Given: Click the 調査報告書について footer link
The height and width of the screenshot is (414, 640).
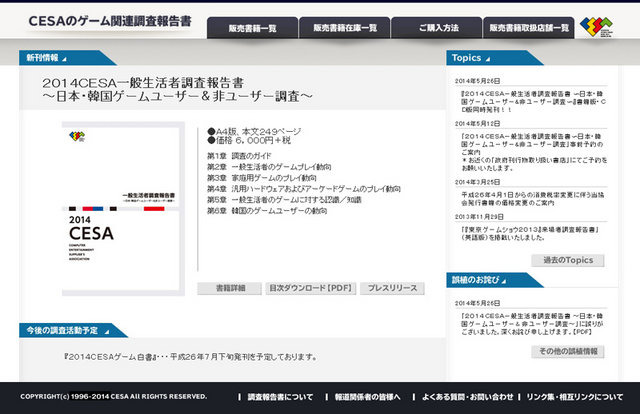Looking at the screenshot, I should coord(280,397).
